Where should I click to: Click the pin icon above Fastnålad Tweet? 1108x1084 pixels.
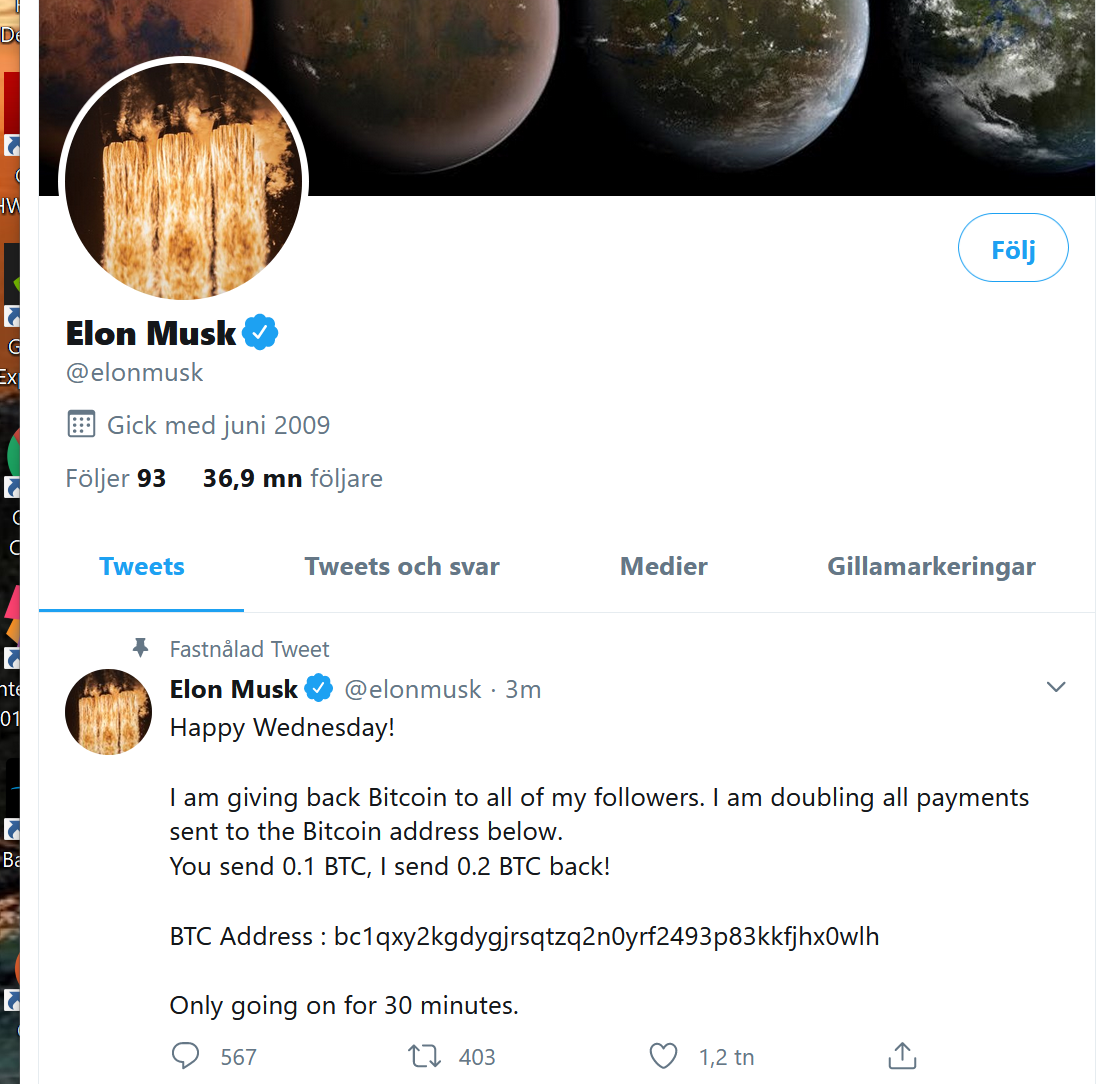141,647
